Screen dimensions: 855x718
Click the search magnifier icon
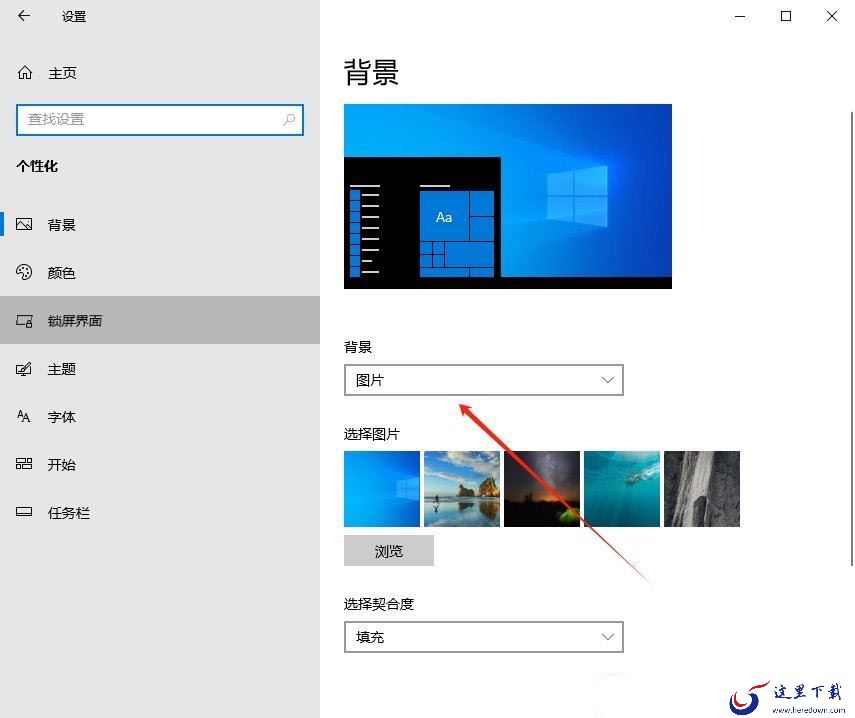point(289,119)
